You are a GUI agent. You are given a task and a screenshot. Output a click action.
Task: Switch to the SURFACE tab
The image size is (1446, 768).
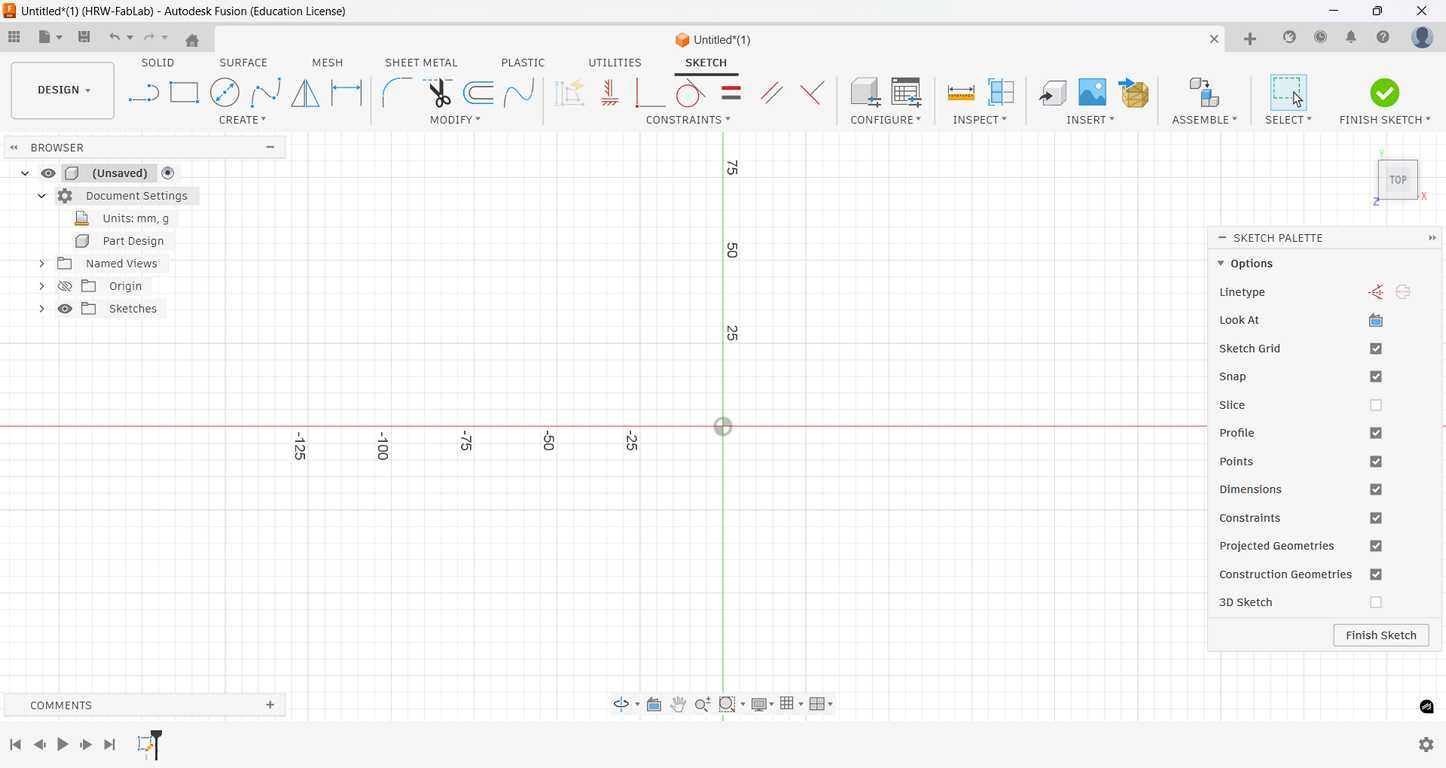[x=243, y=63]
